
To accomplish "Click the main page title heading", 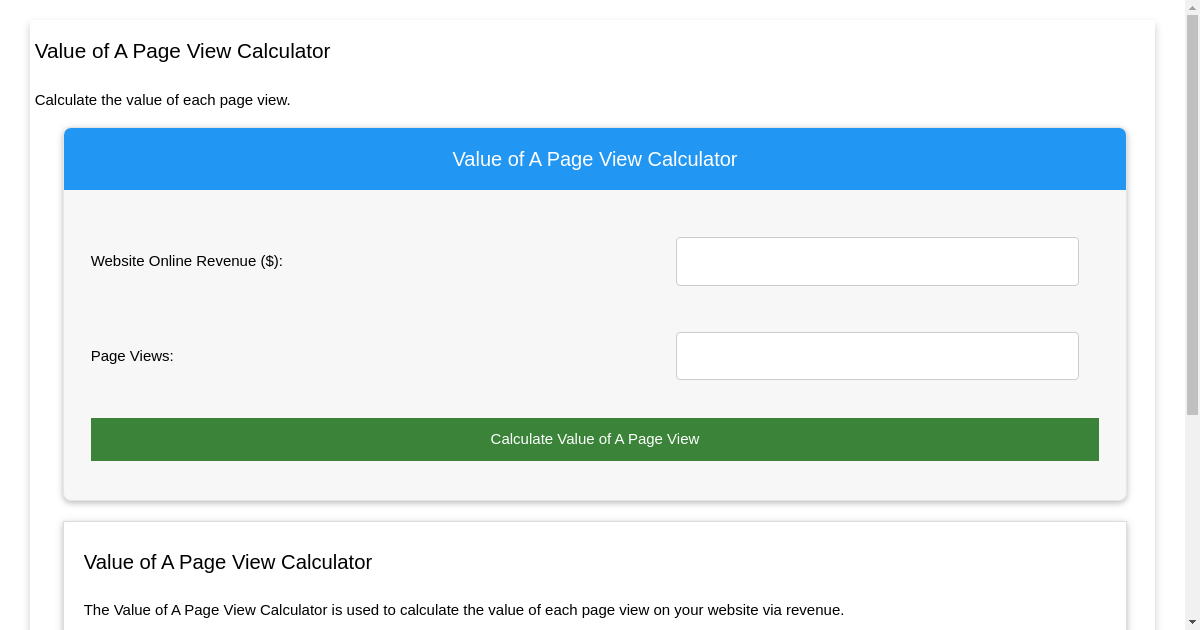I will coord(182,51).
